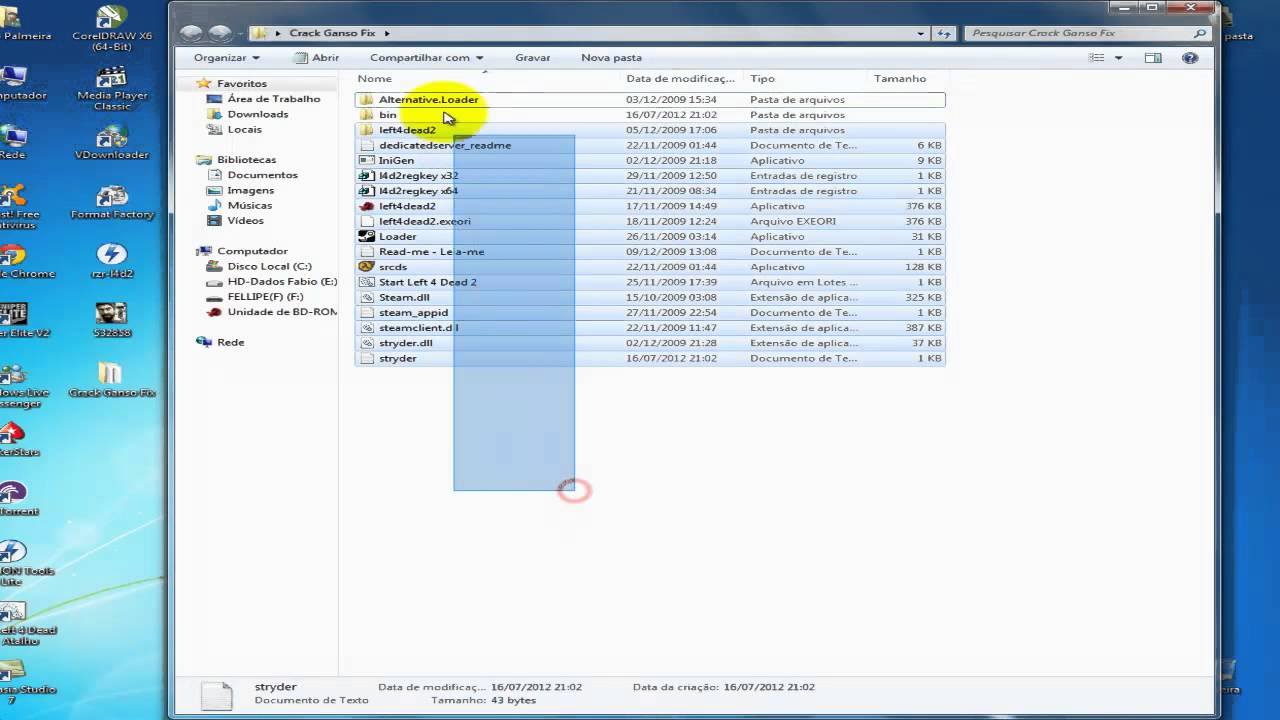Screen dimensions: 1280x720
Task: Open VDownloader desktop shortcut
Action: [x=112, y=142]
